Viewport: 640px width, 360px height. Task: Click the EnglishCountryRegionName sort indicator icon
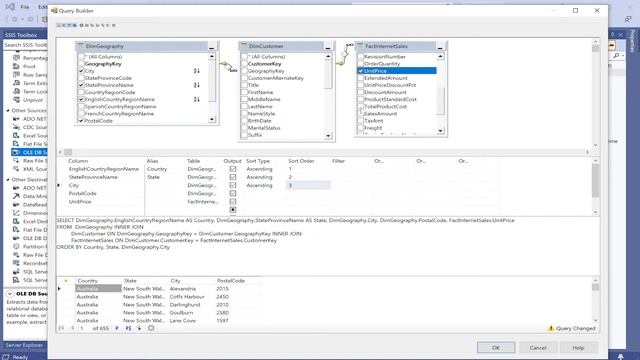click(197, 99)
